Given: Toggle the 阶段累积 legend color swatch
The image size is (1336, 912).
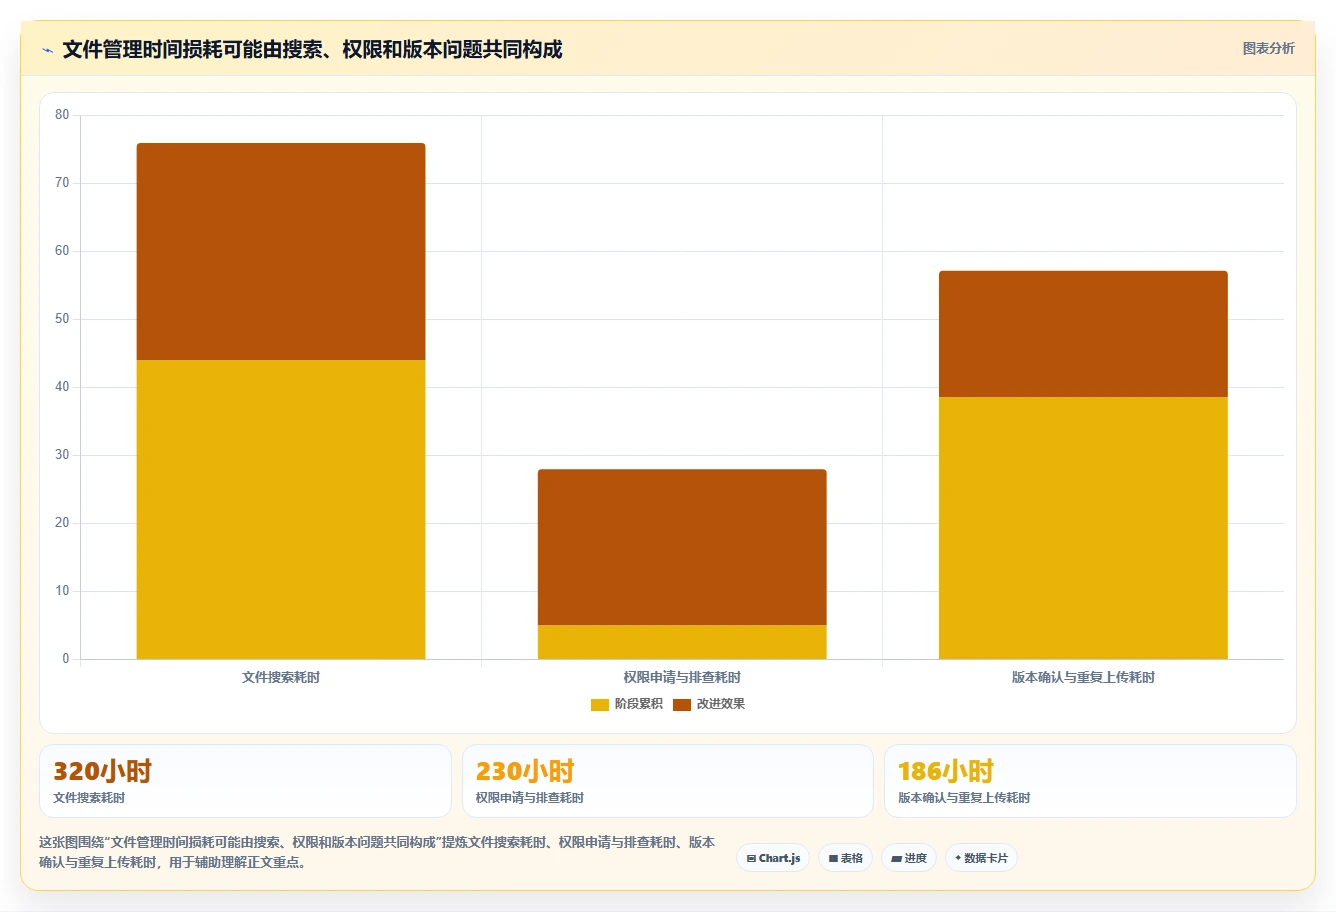Looking at the screenshot, I should (x=600, y=705).
